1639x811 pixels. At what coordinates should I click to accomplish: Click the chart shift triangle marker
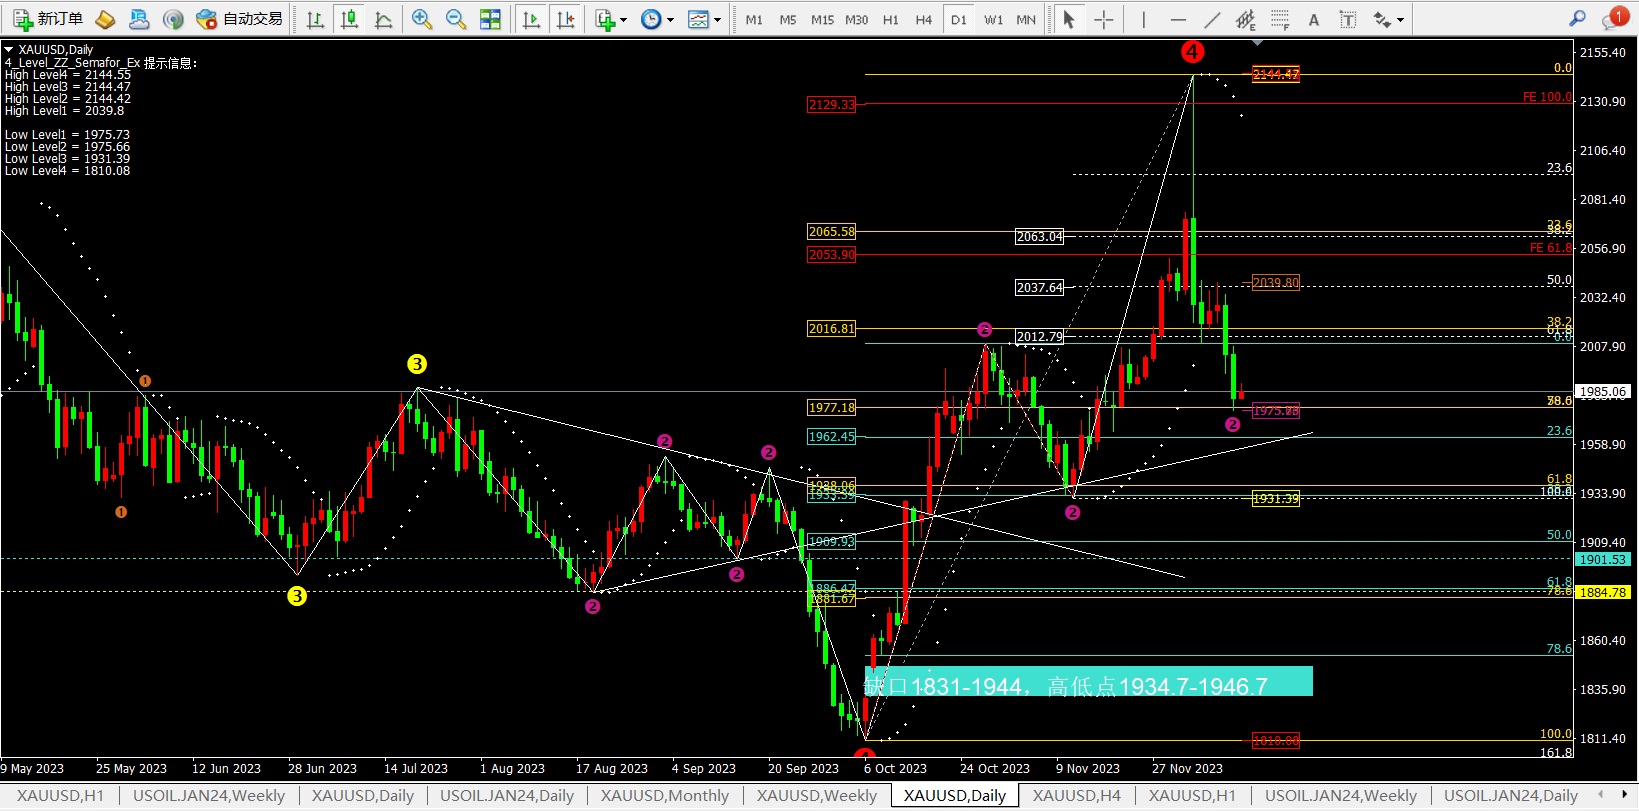(1257, 42)
